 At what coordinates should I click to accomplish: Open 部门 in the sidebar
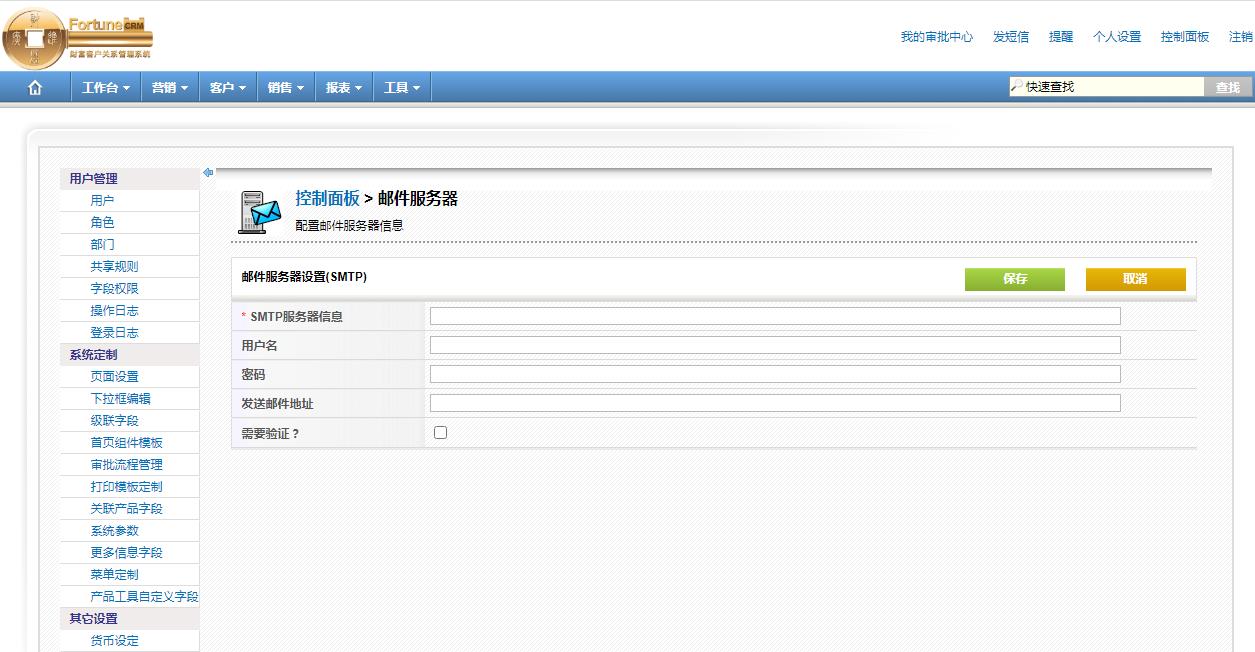[x=102, y=245]
